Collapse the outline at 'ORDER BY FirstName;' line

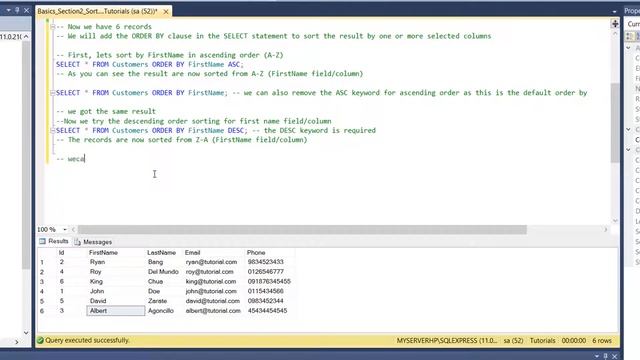tap(53, 93)
